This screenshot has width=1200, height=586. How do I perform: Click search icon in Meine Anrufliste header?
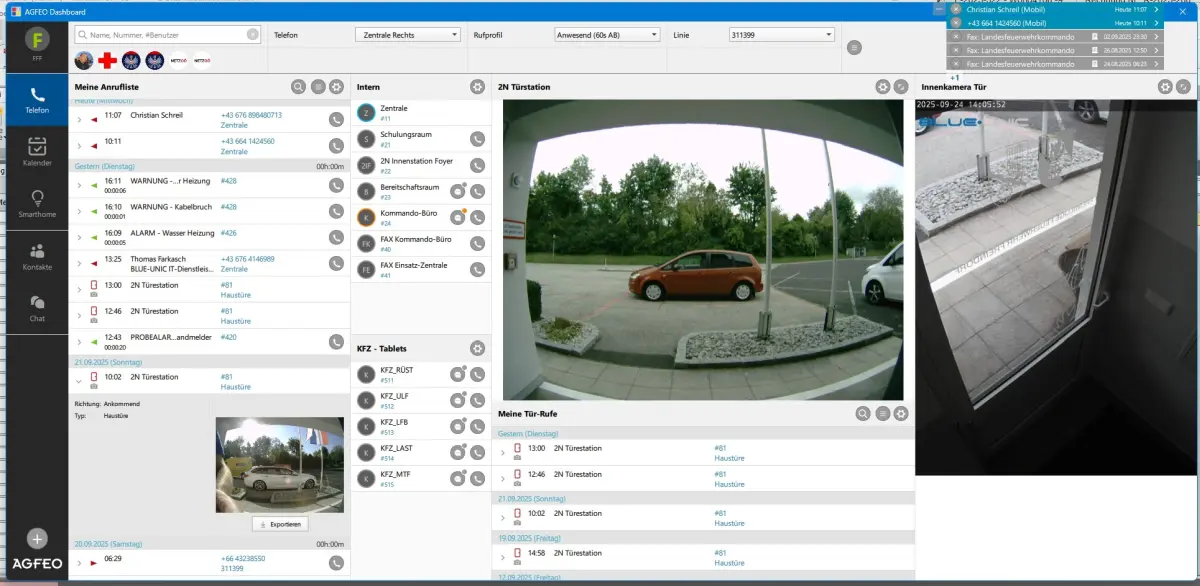298,87
